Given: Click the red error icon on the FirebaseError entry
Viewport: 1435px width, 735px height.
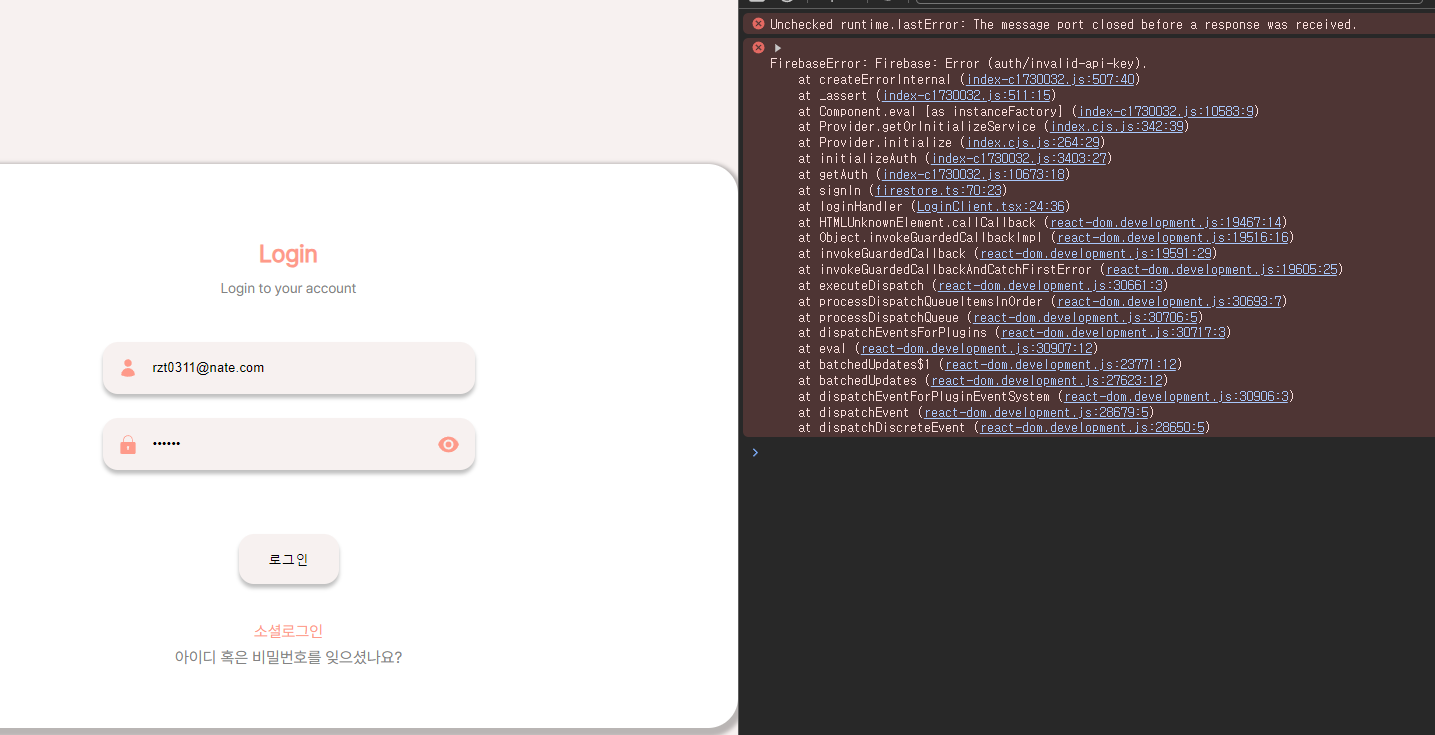Looking at the screenshot, I should (757, 47).
